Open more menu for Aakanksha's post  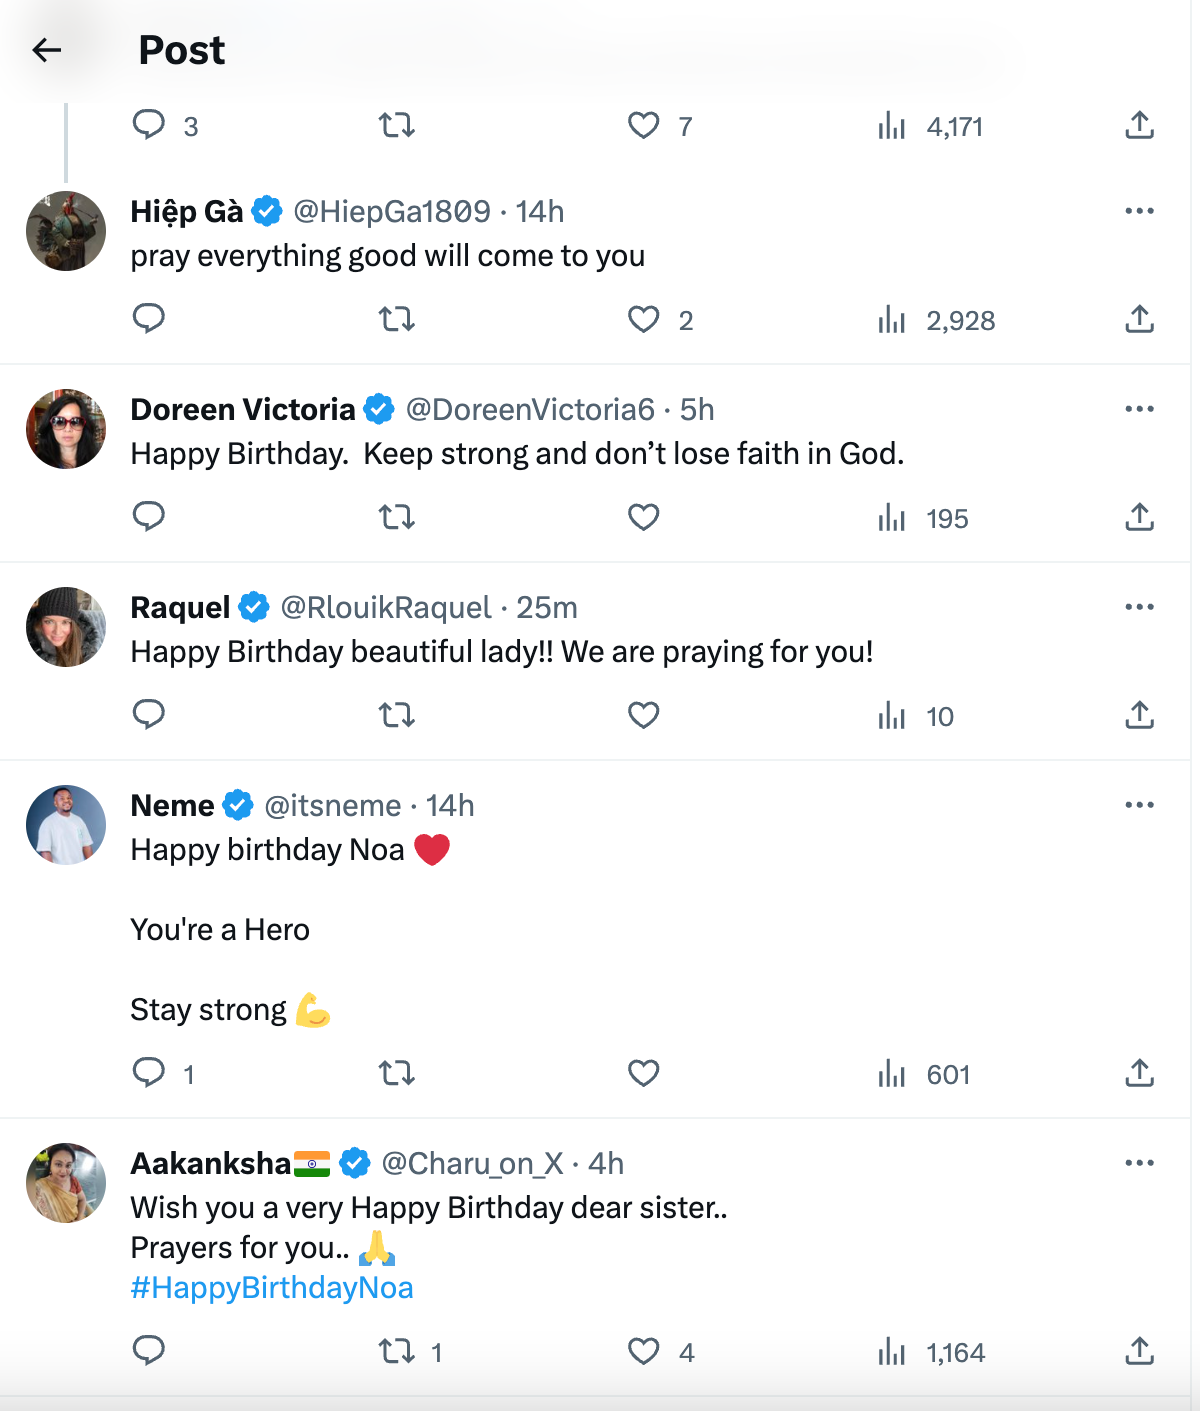1139,1163
